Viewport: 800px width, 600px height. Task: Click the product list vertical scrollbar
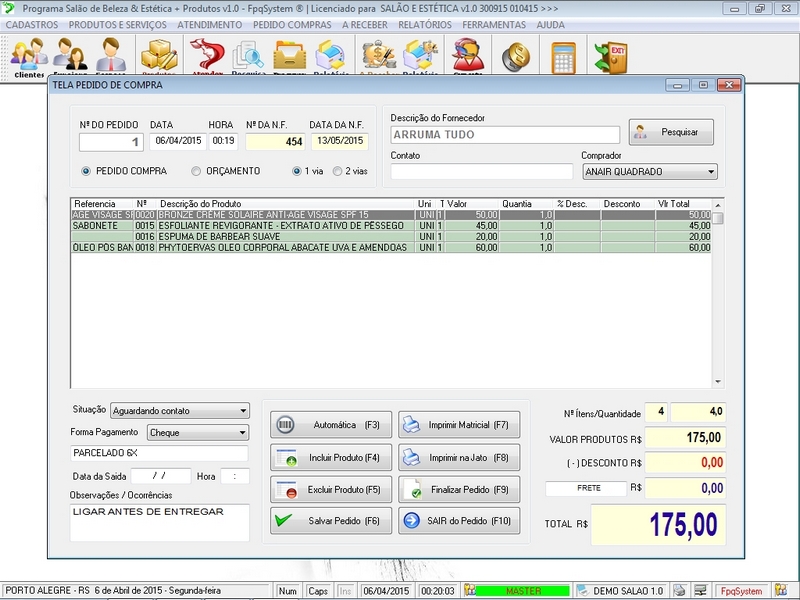717,300
